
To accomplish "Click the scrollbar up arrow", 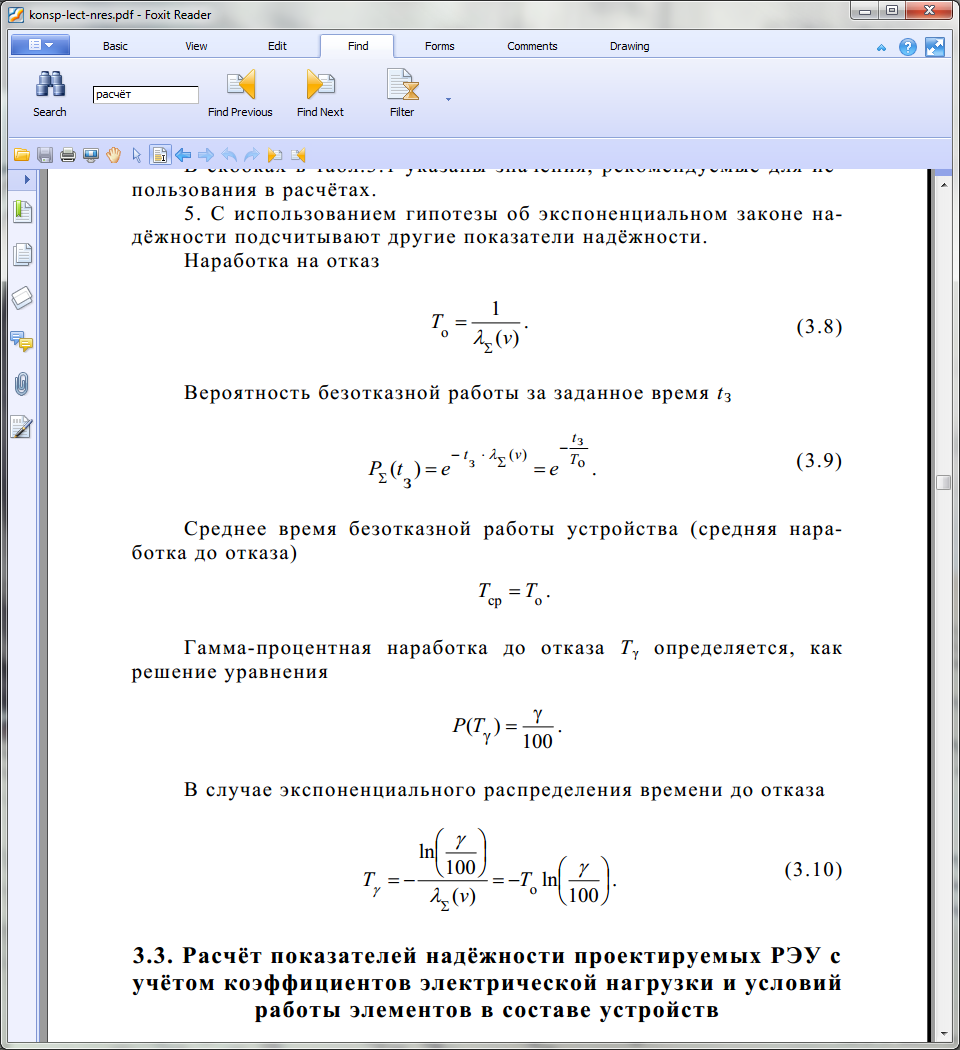I will click(944, 184).
